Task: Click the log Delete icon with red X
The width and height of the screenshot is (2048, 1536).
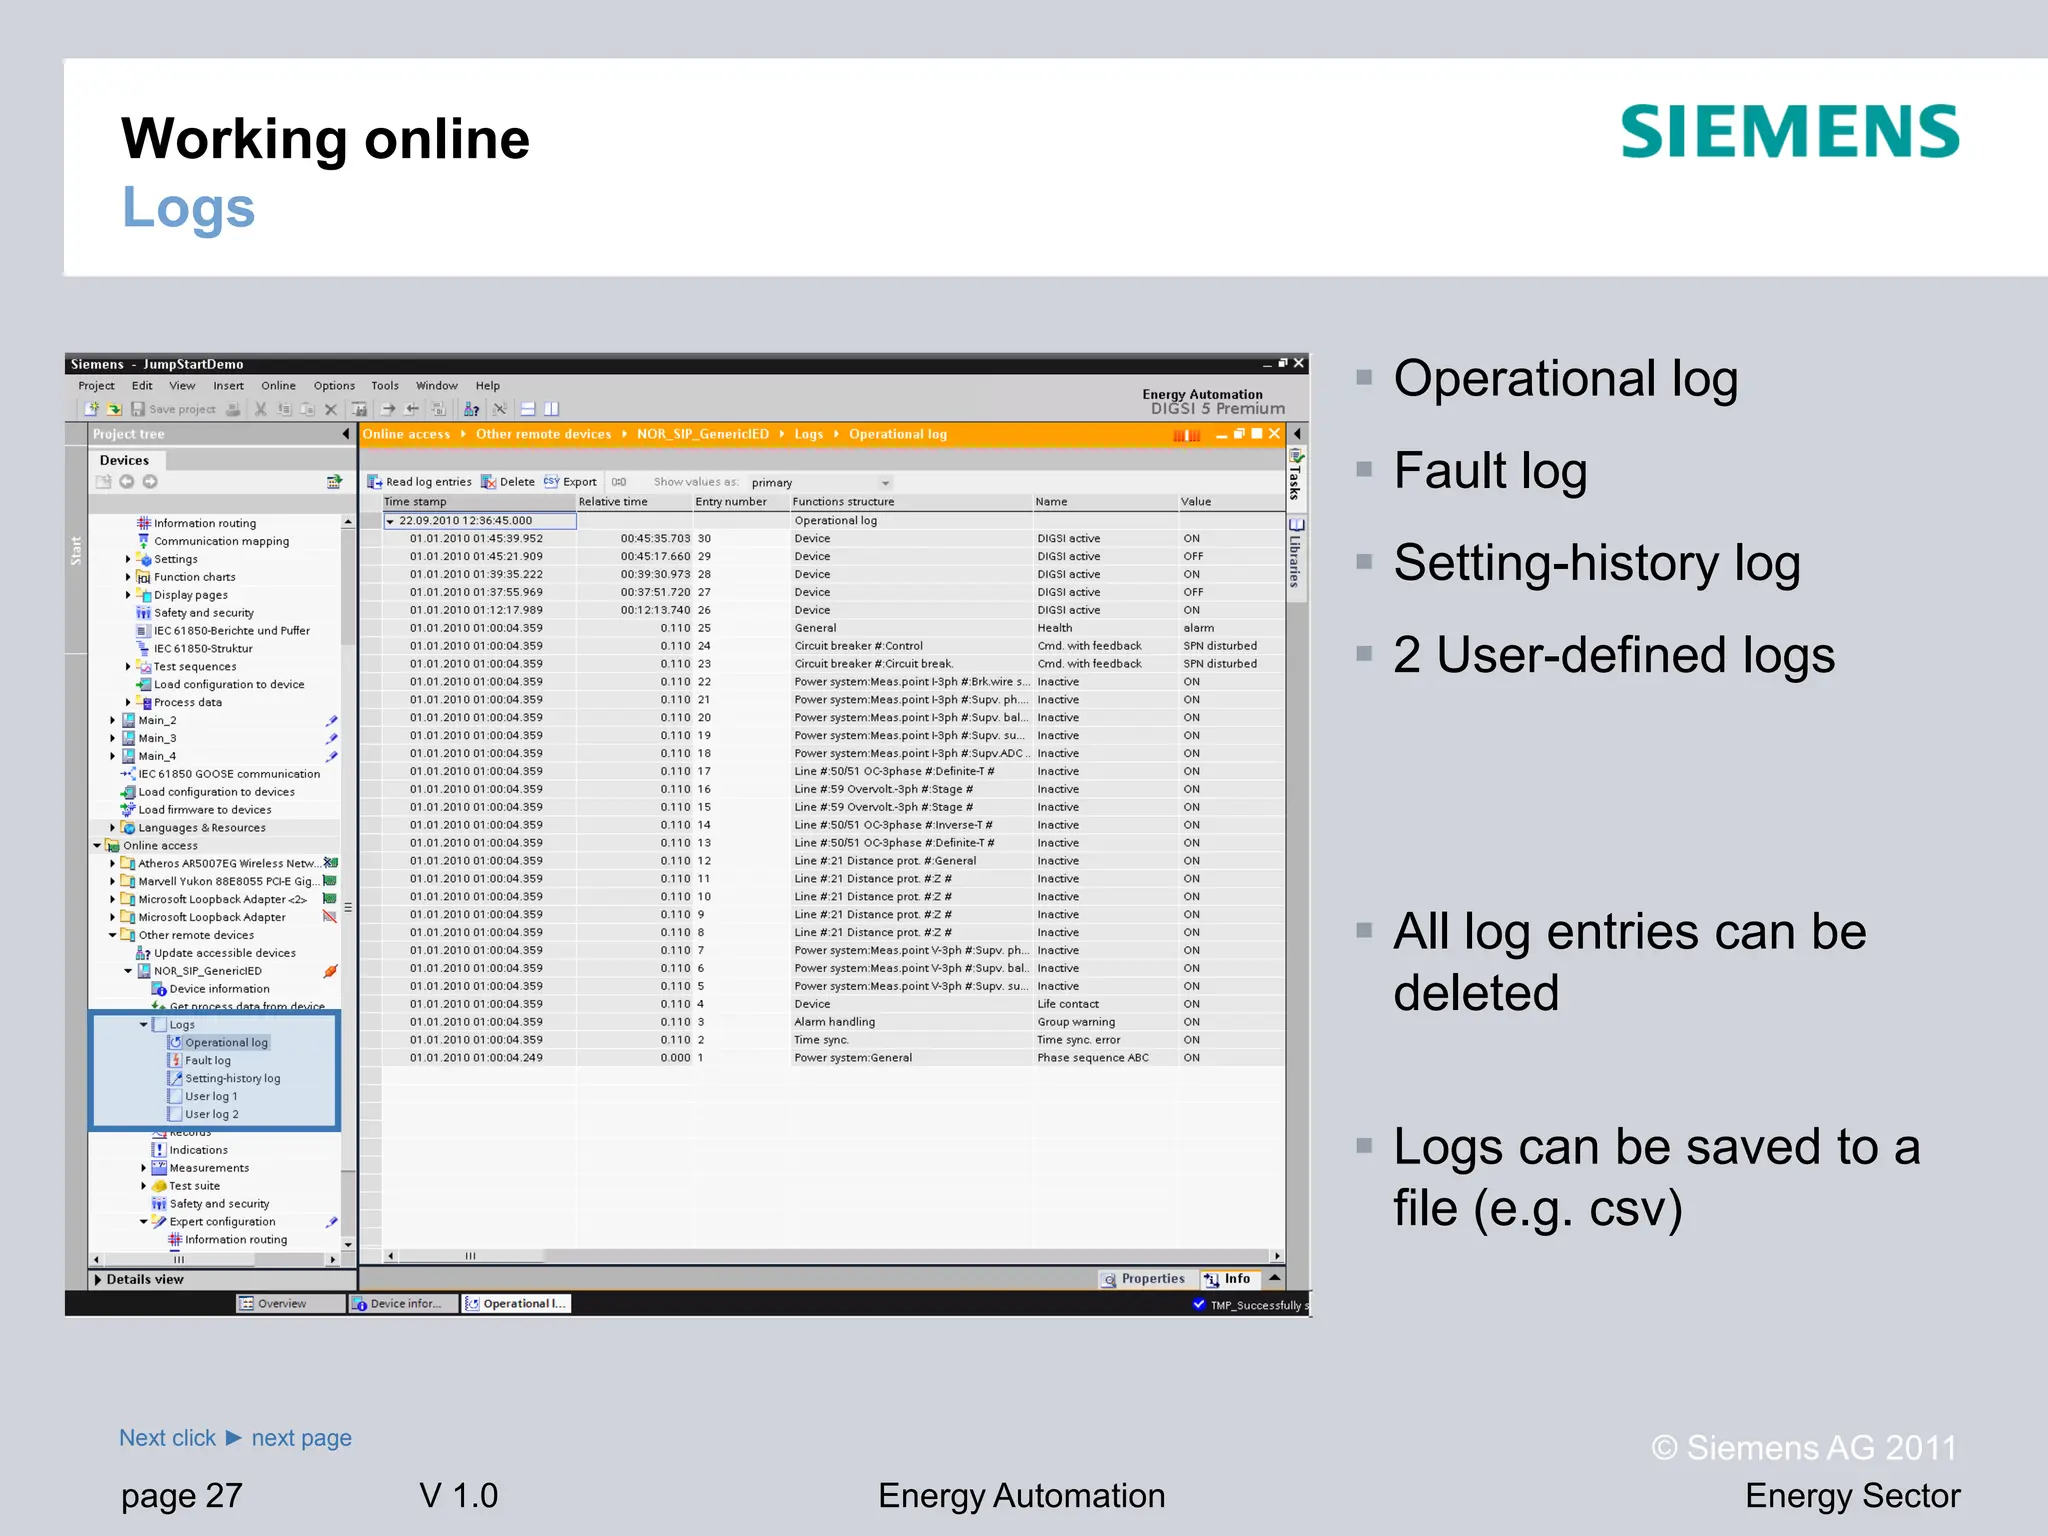Action: coord(489,482)
